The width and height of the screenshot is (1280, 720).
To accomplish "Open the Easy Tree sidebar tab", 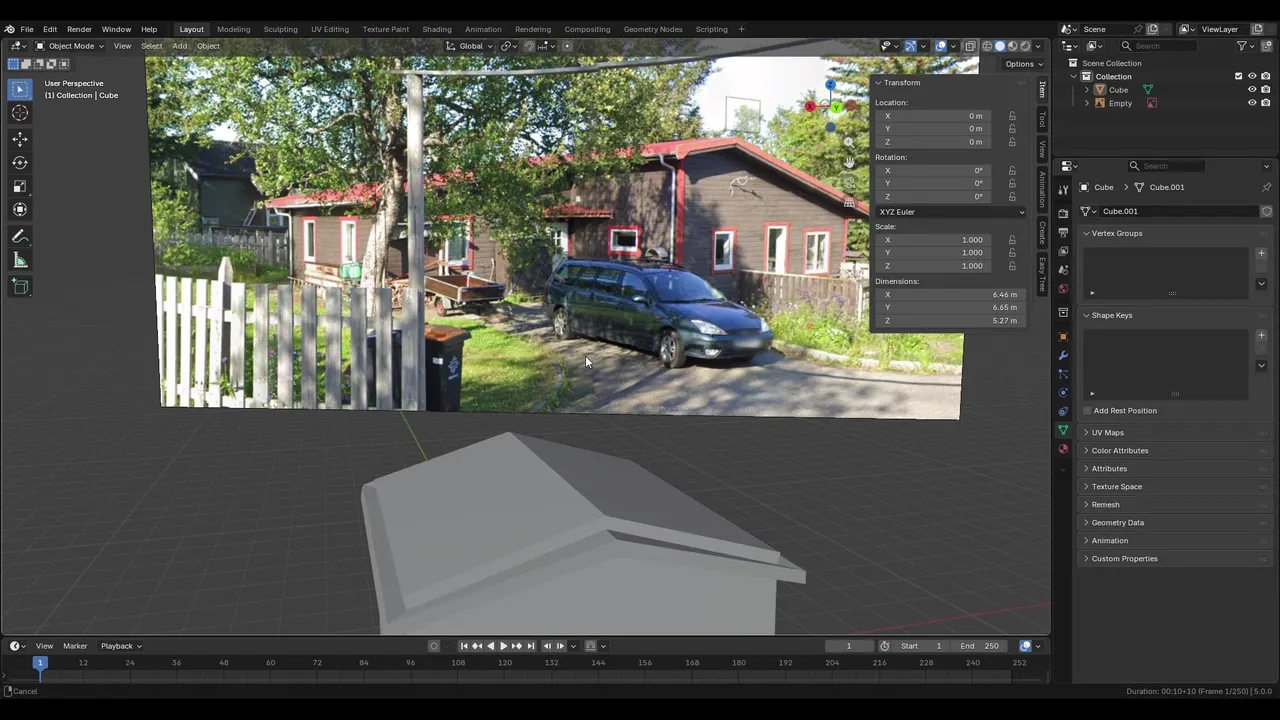I will coord(1042,274).
